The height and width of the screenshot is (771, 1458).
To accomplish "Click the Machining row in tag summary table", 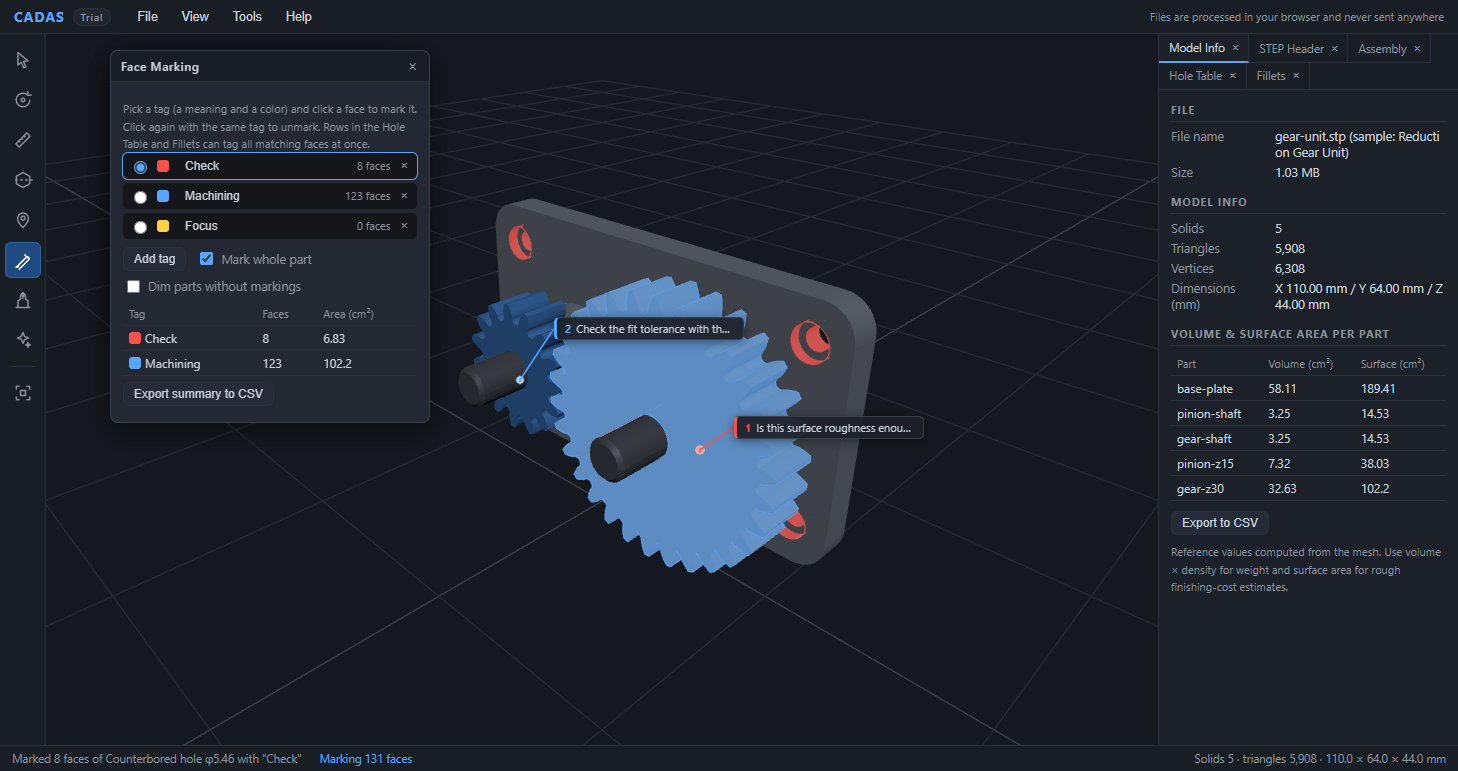I will click(270, 364).
